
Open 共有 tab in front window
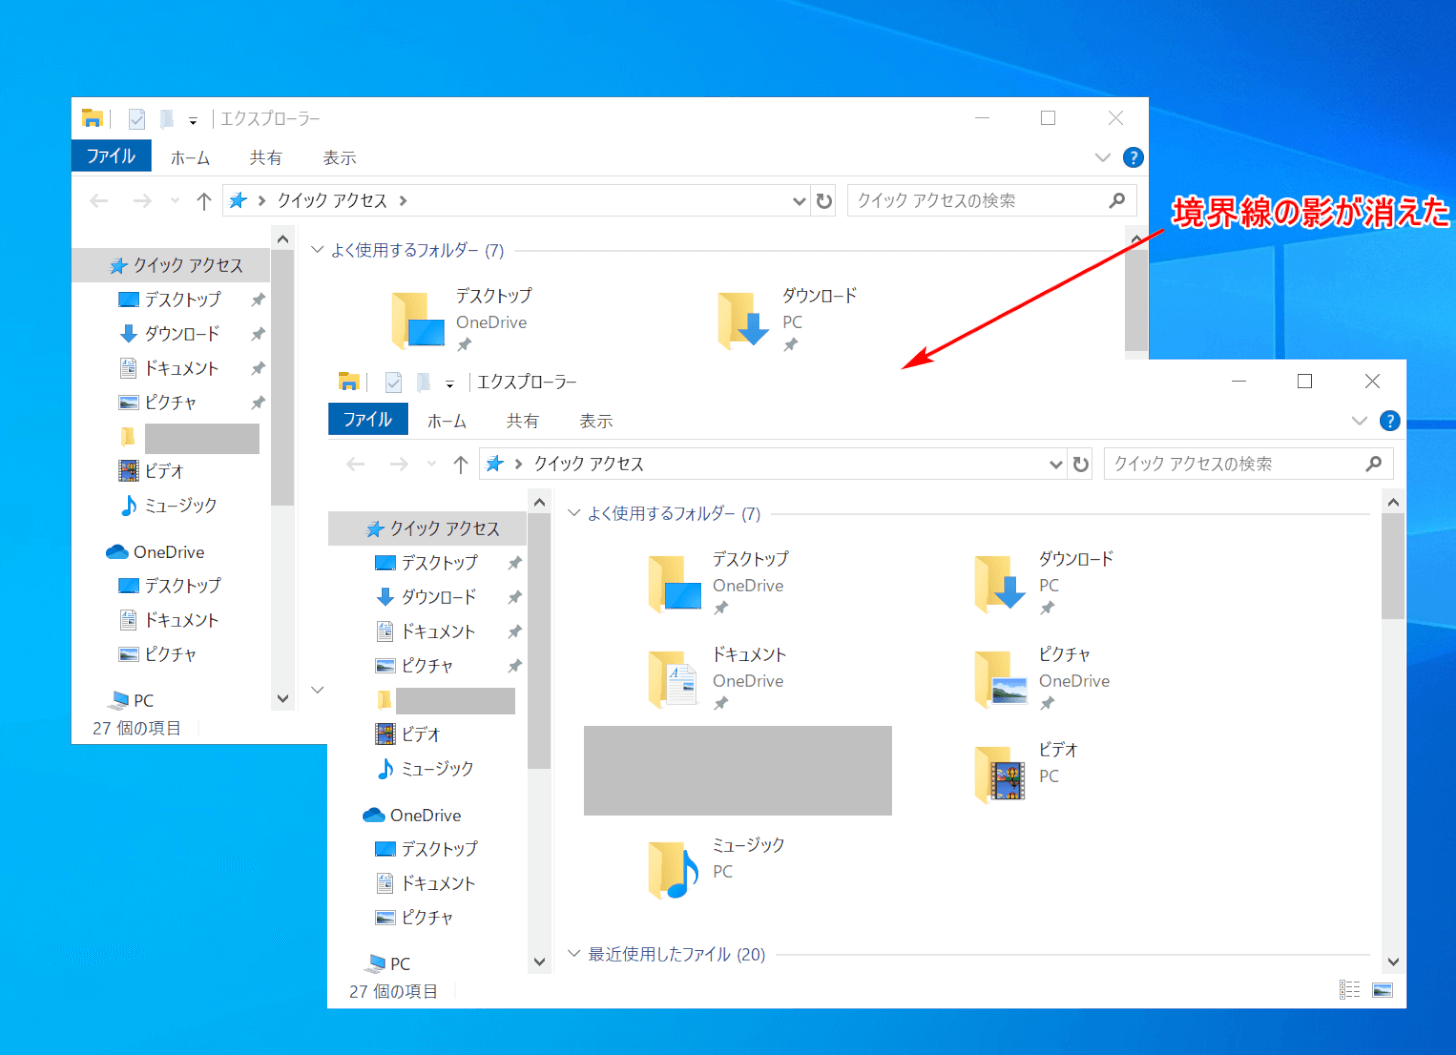522,421
